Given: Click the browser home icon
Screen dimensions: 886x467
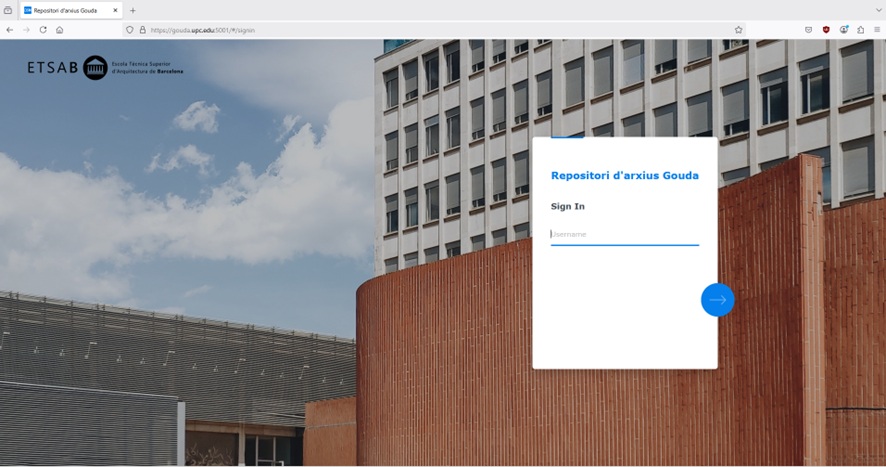Looking at the screenshot, I should click(60, 30).
